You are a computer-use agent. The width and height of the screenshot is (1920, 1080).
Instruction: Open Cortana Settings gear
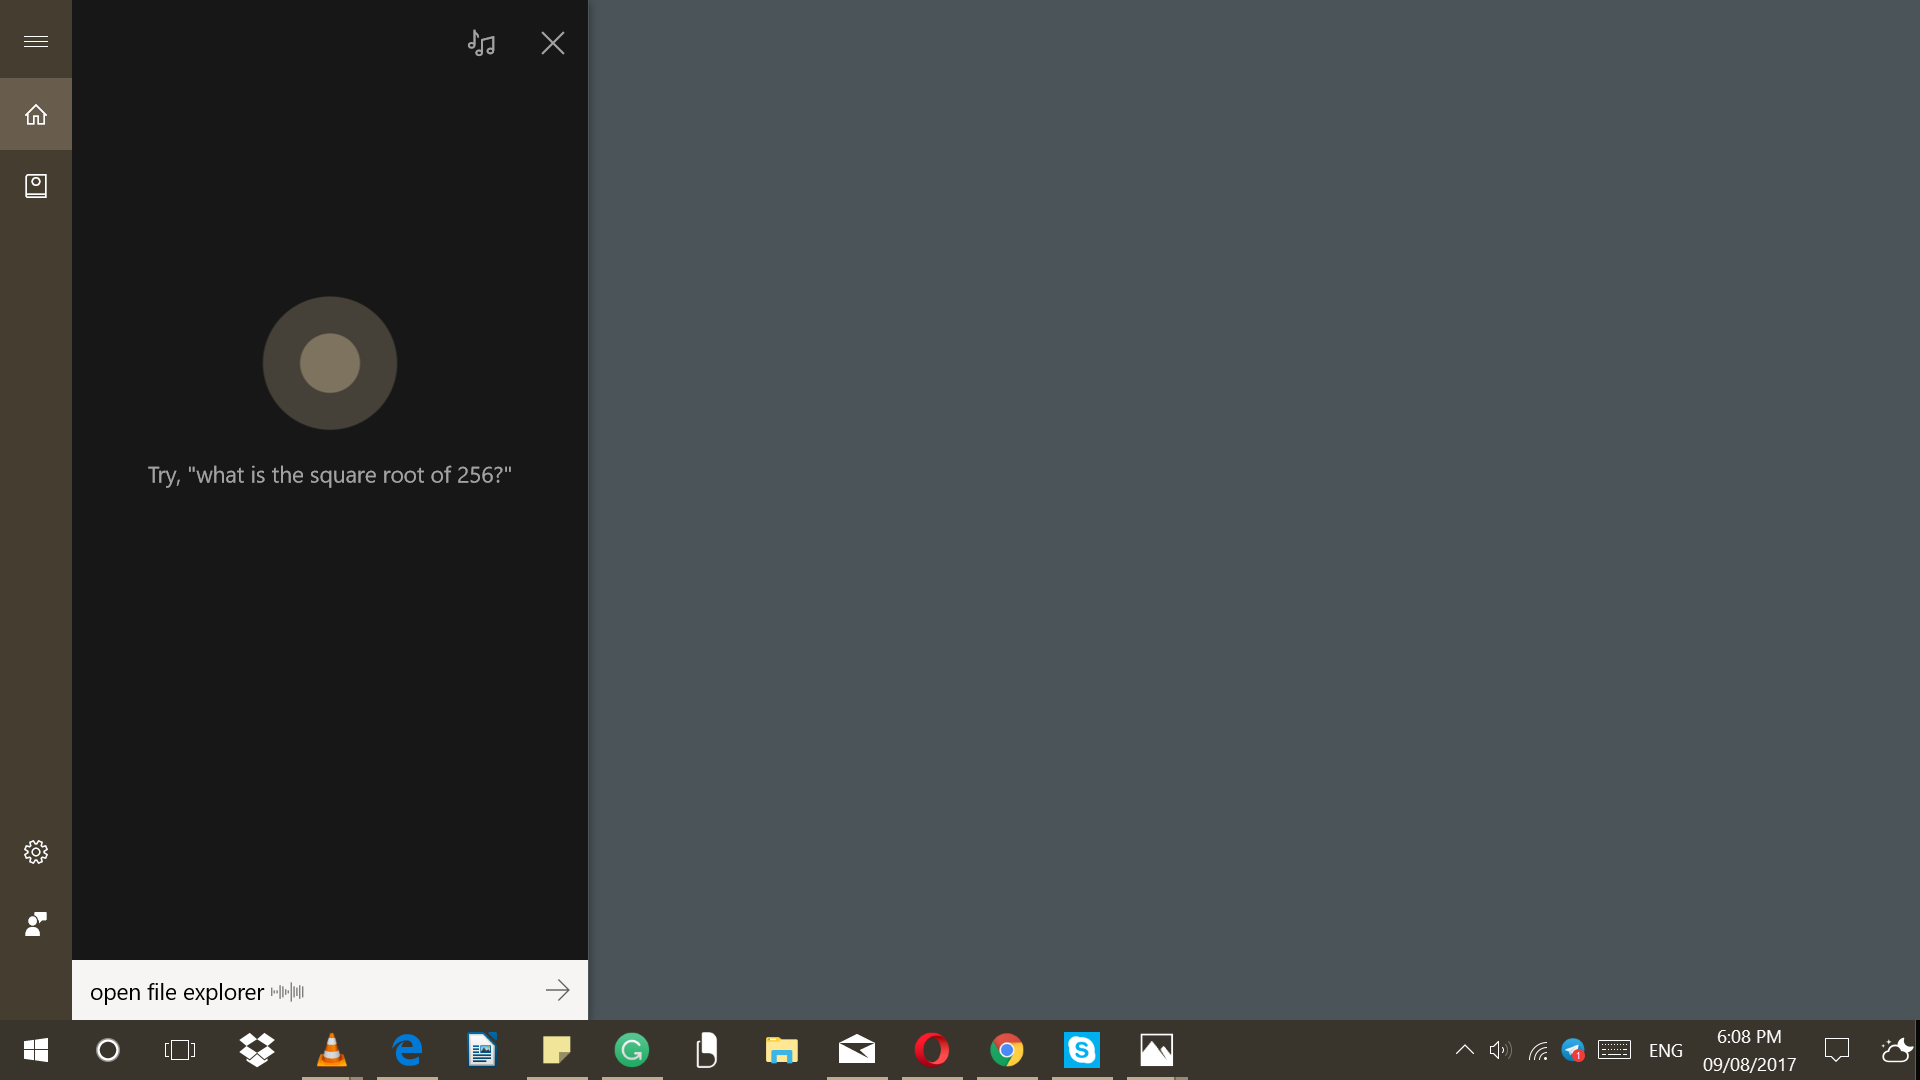[x=36, y=852]
